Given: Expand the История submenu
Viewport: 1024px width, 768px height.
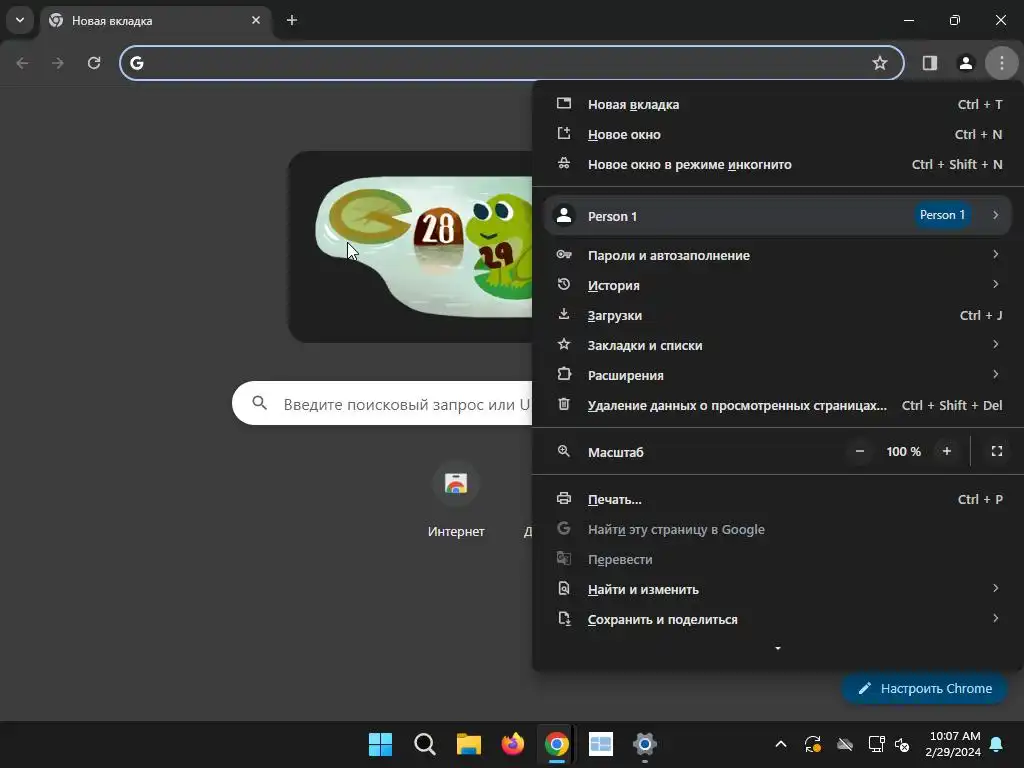Looking at the screenshot, I should pyautogui.click(x=778, y=285).
